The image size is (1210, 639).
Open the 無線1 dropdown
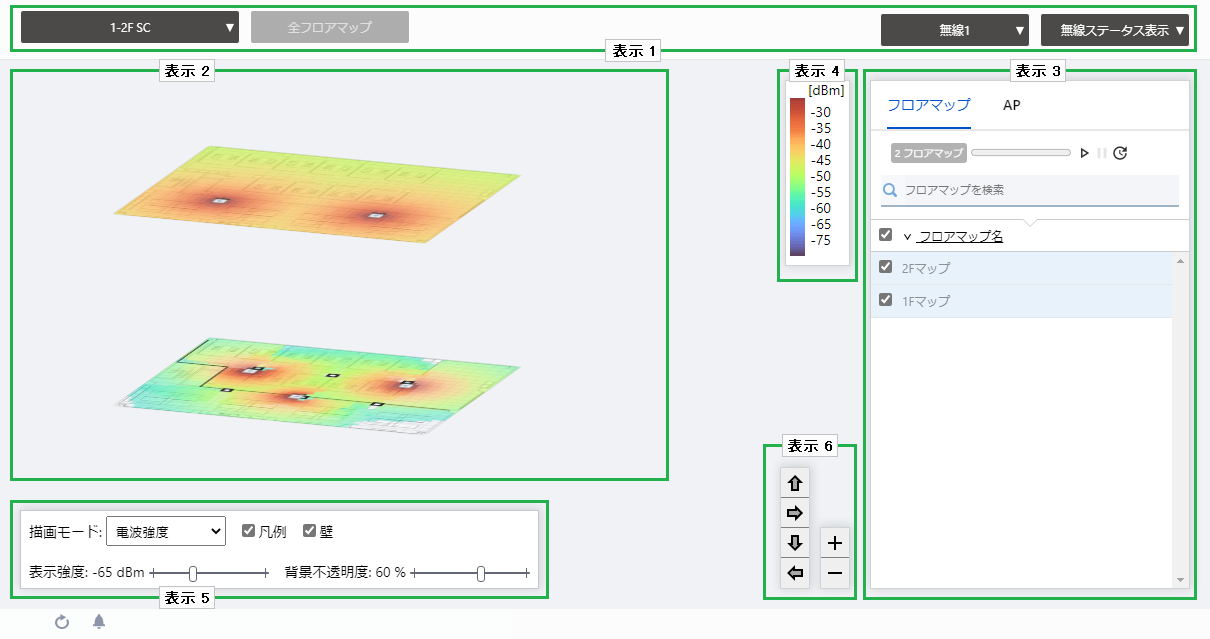click(x=955, y=30)
